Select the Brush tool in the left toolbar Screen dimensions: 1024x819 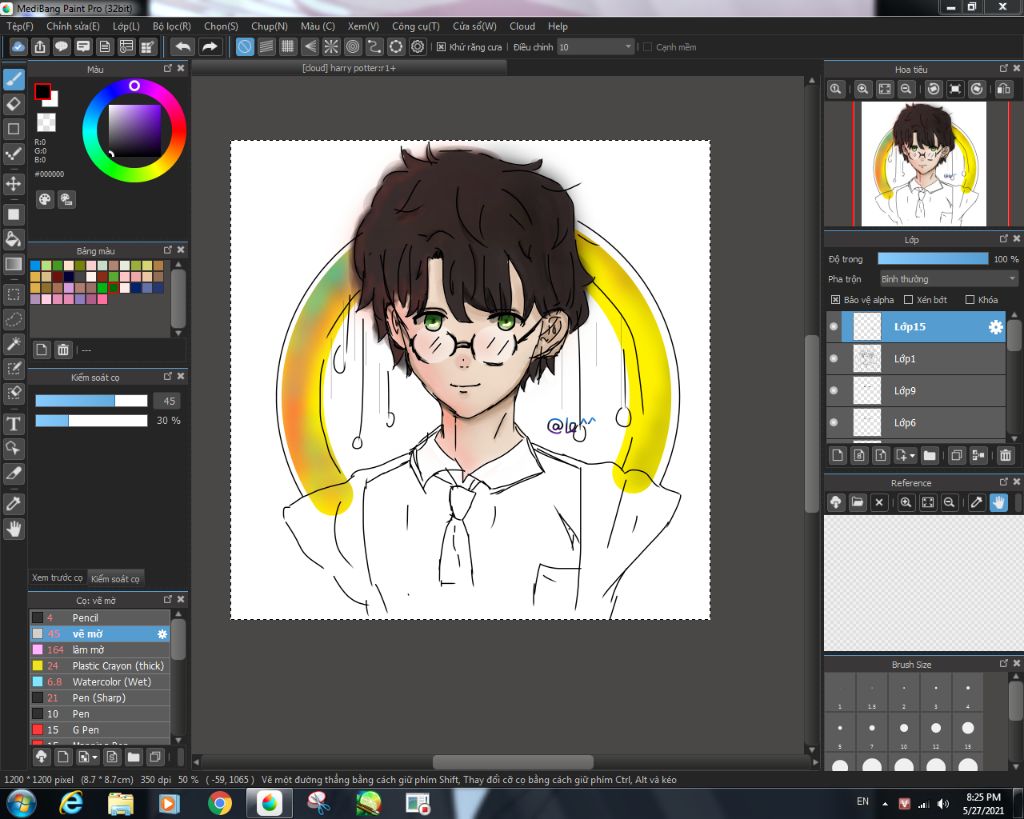coord(14,79)
